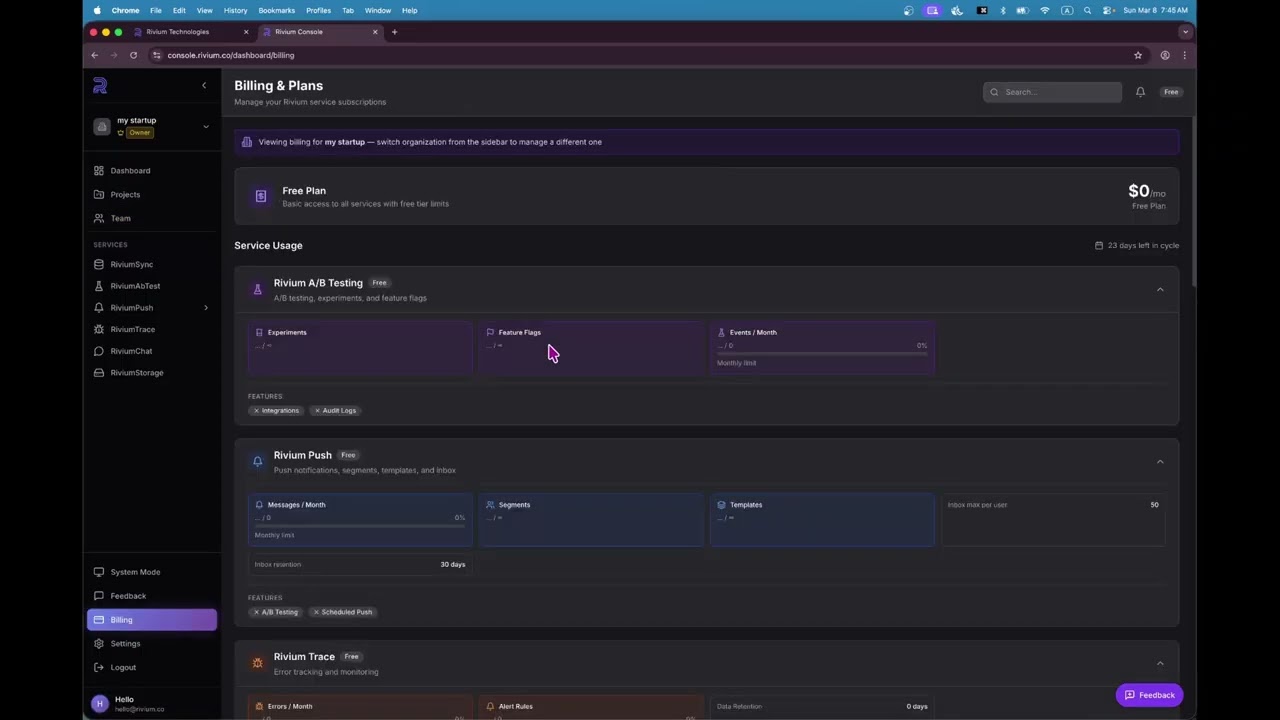Collapse the Rivium Push usage section
The width and height of the screenshot is (1280, 720).
tap(1160, 462)
